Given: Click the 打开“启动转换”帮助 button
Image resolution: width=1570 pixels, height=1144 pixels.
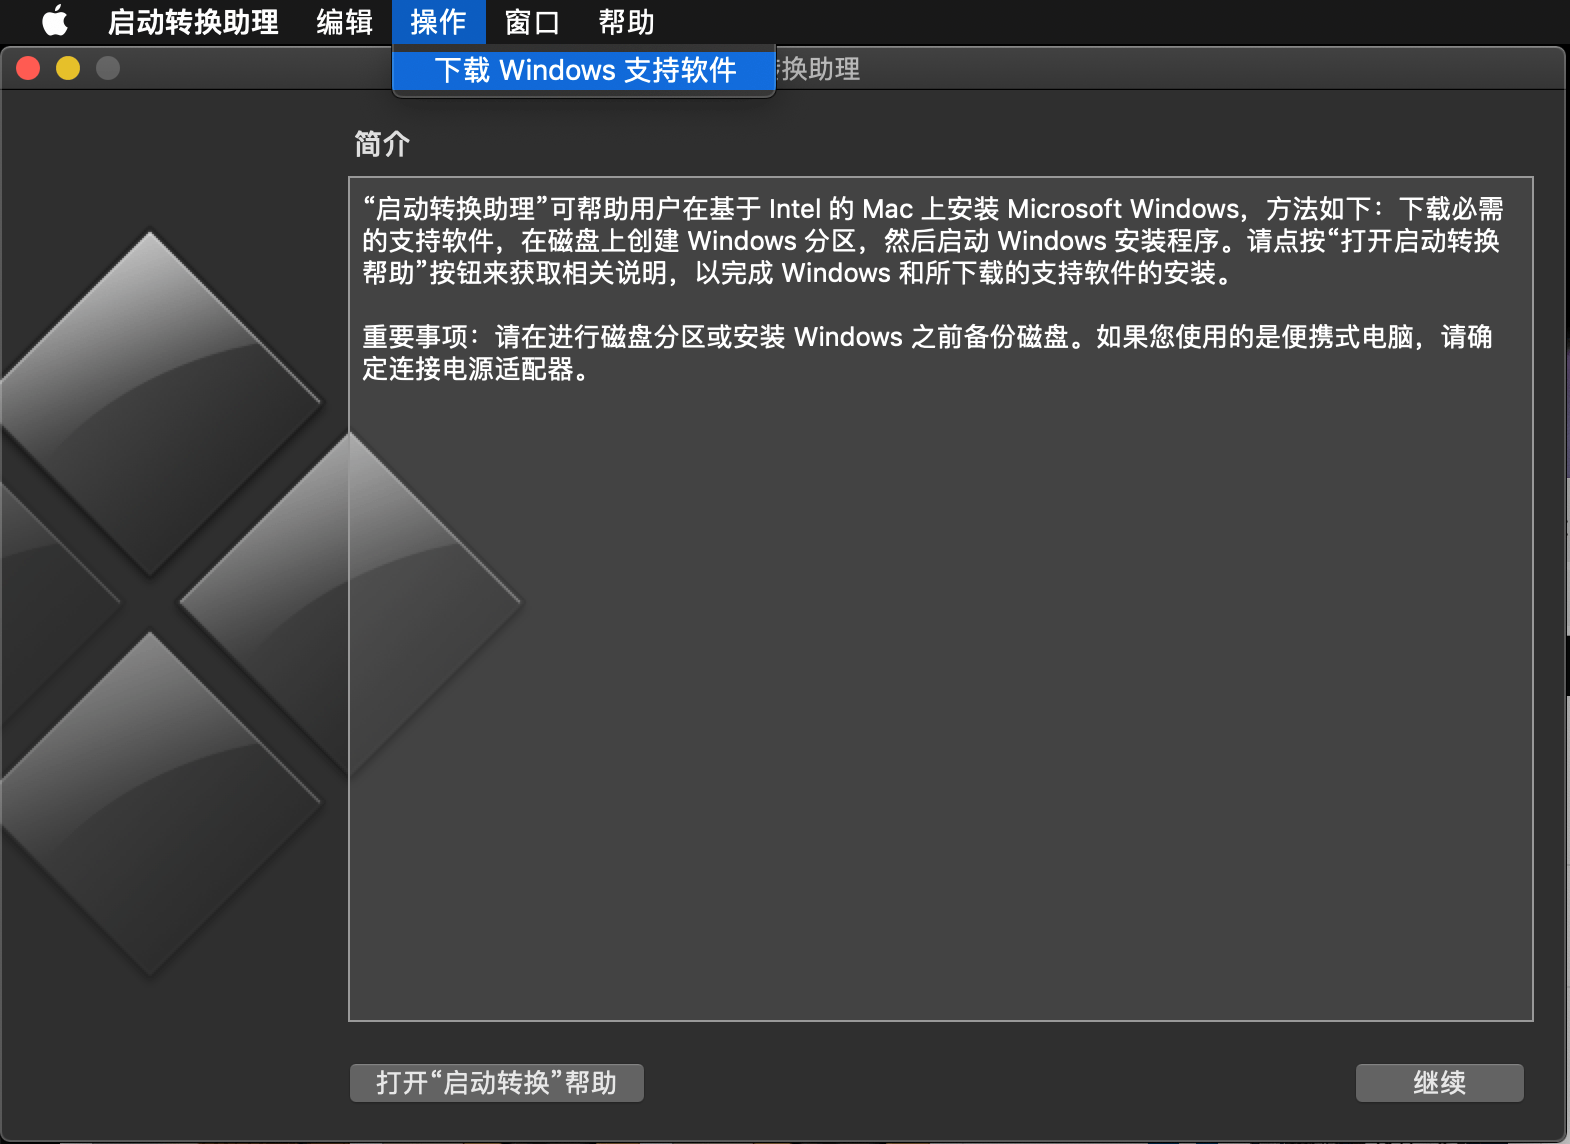Looking at the screenshot, I should [x=497, y=1083].
